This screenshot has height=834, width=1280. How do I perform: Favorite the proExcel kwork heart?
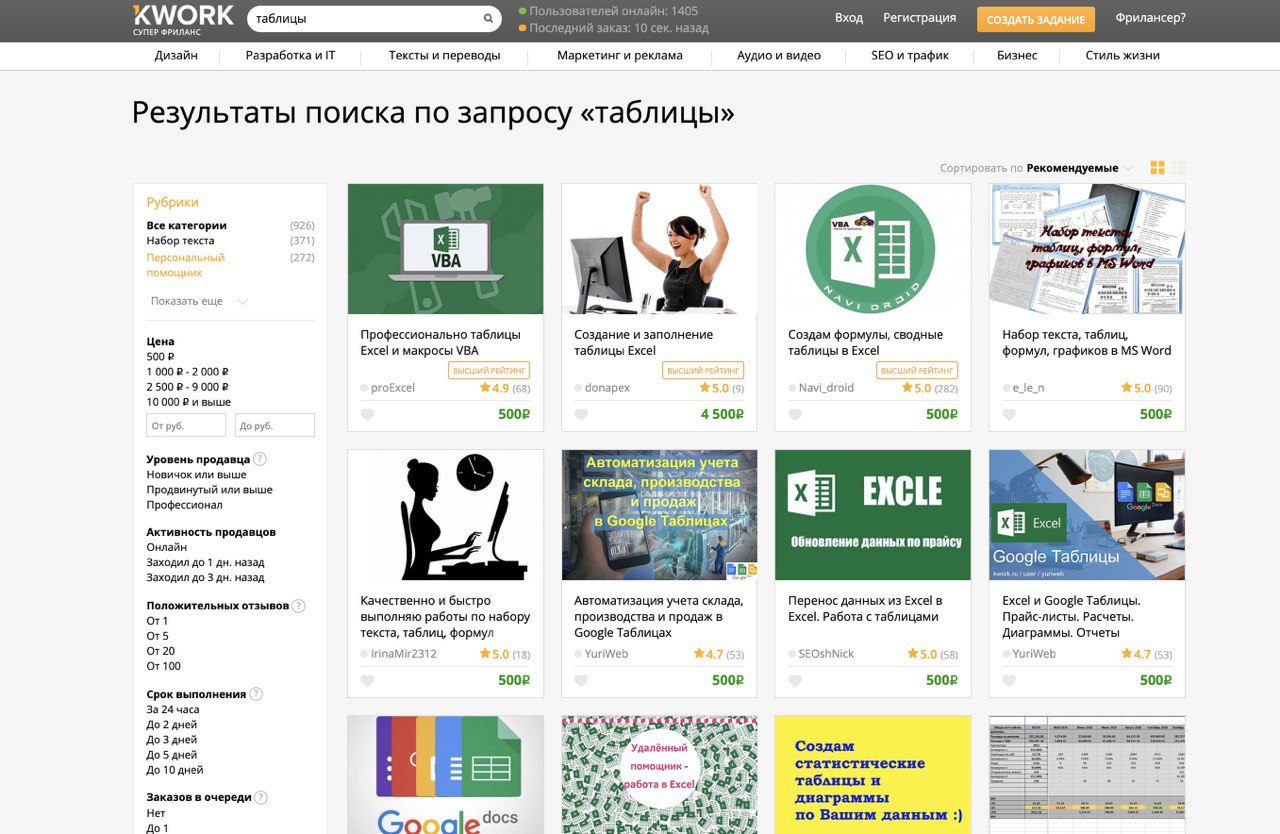coord(367,415)
